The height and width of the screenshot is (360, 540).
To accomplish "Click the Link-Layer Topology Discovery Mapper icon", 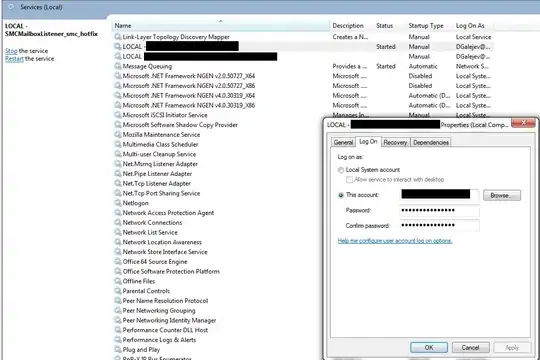I will pos(118,37).
